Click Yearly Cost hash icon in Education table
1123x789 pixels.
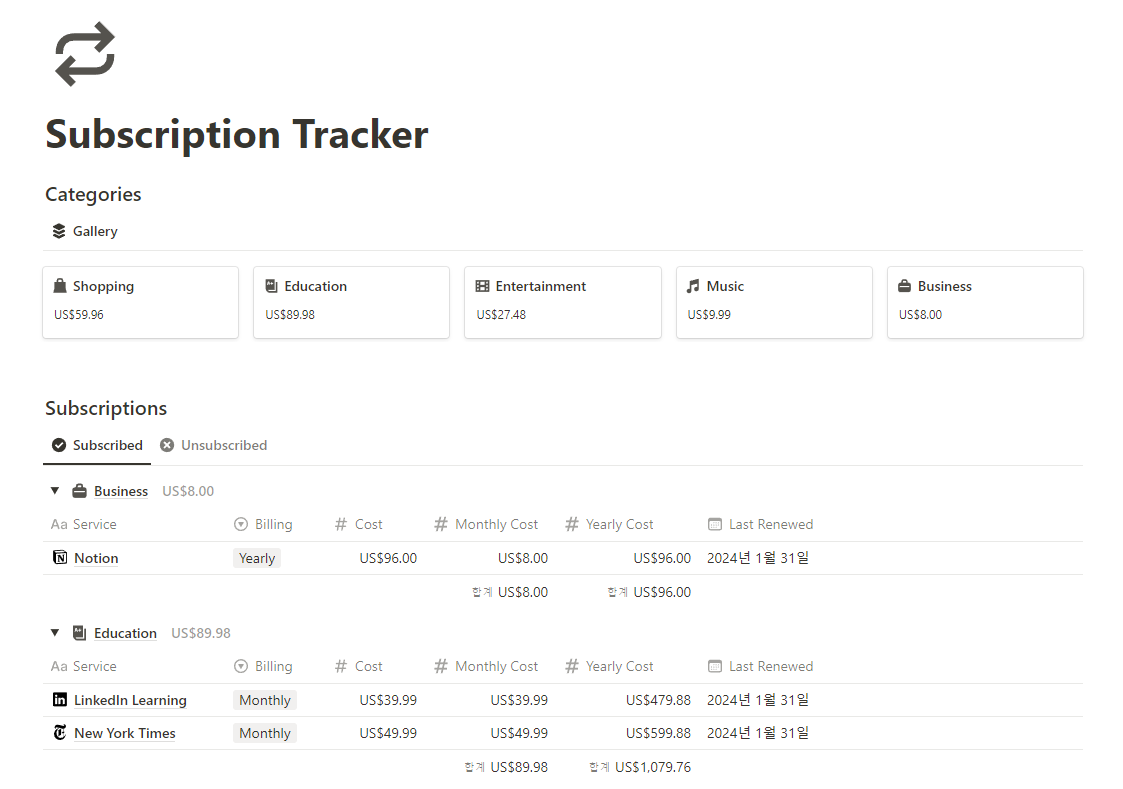click(x=572, y=666)
